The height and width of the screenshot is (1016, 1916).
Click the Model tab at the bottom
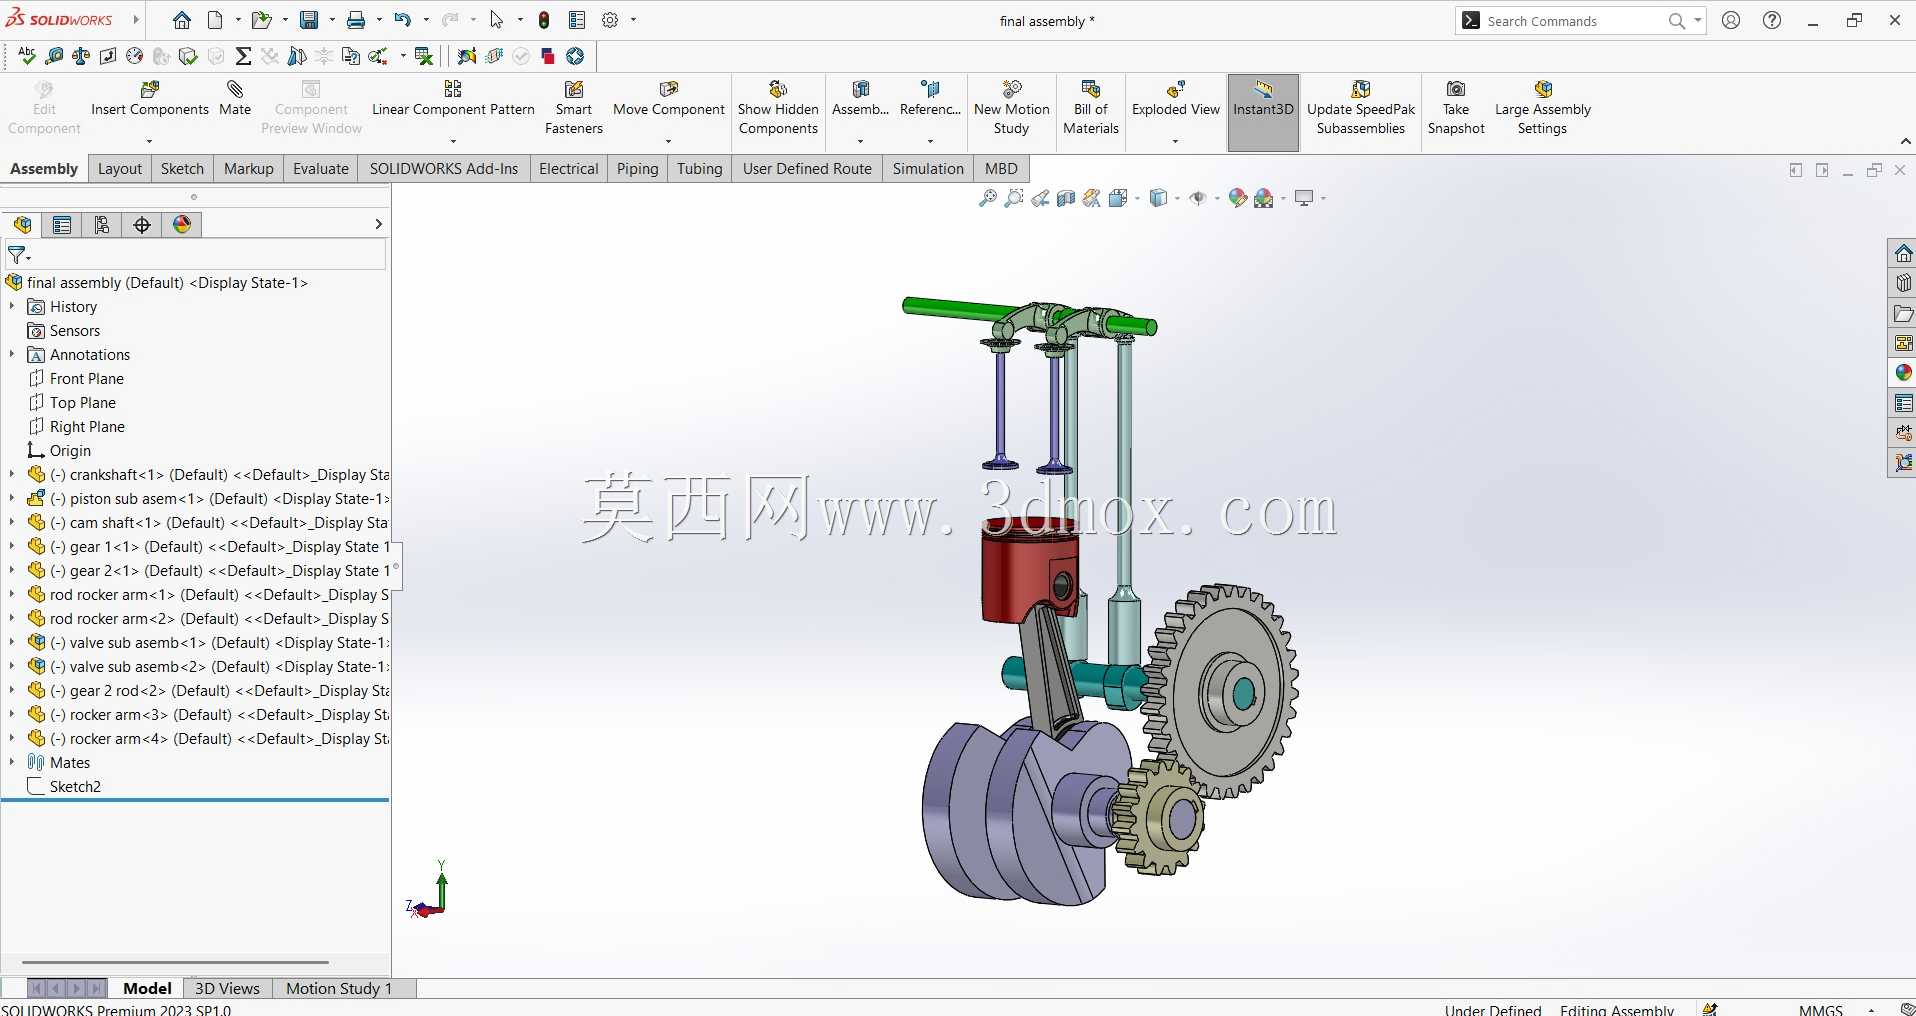147,988
